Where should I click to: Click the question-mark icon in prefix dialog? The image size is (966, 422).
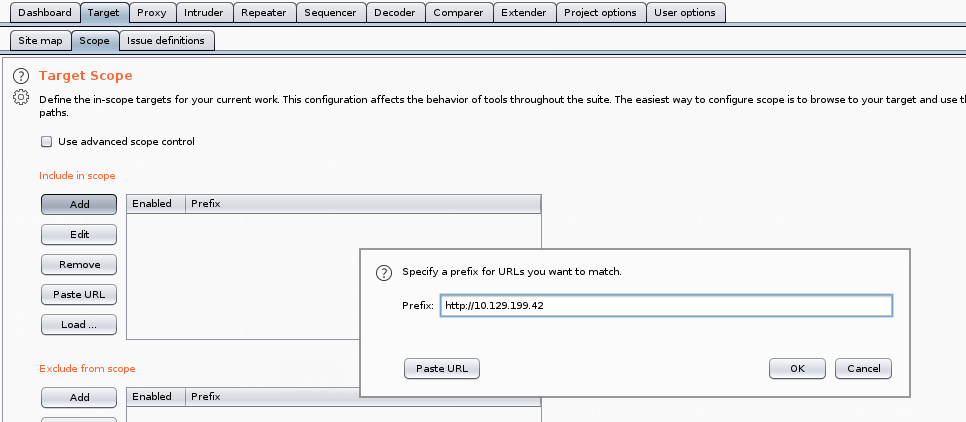382,272
